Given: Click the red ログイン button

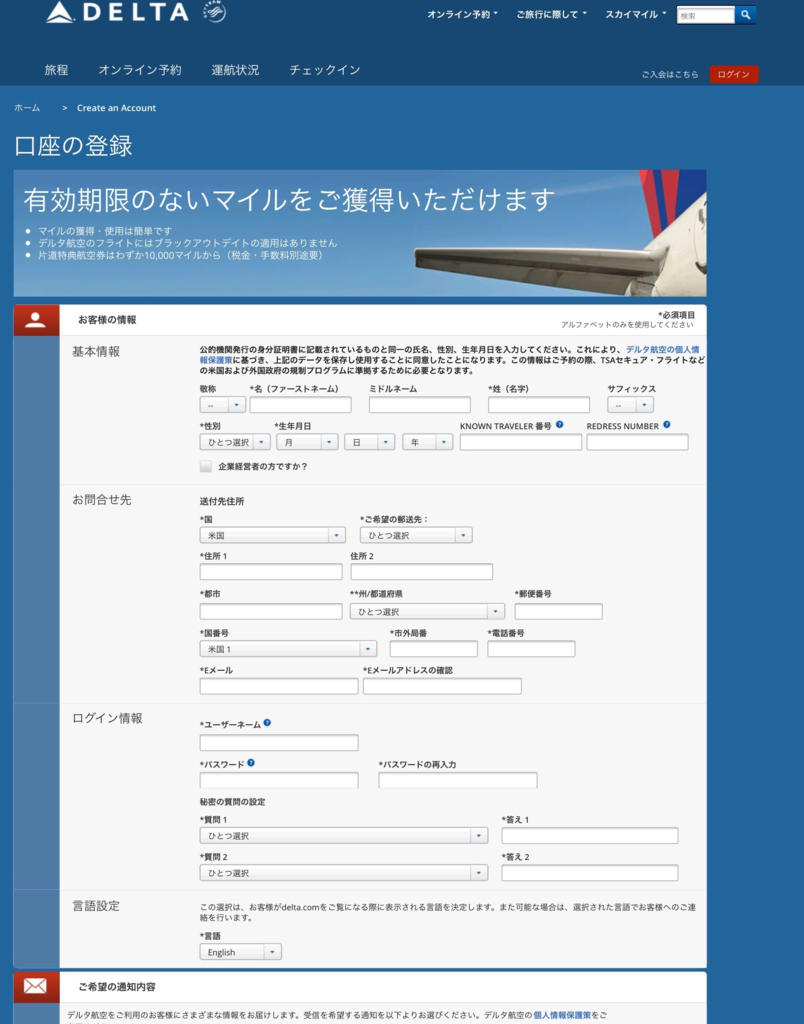Looking at the screenshot, I should [x=734, y=74].
